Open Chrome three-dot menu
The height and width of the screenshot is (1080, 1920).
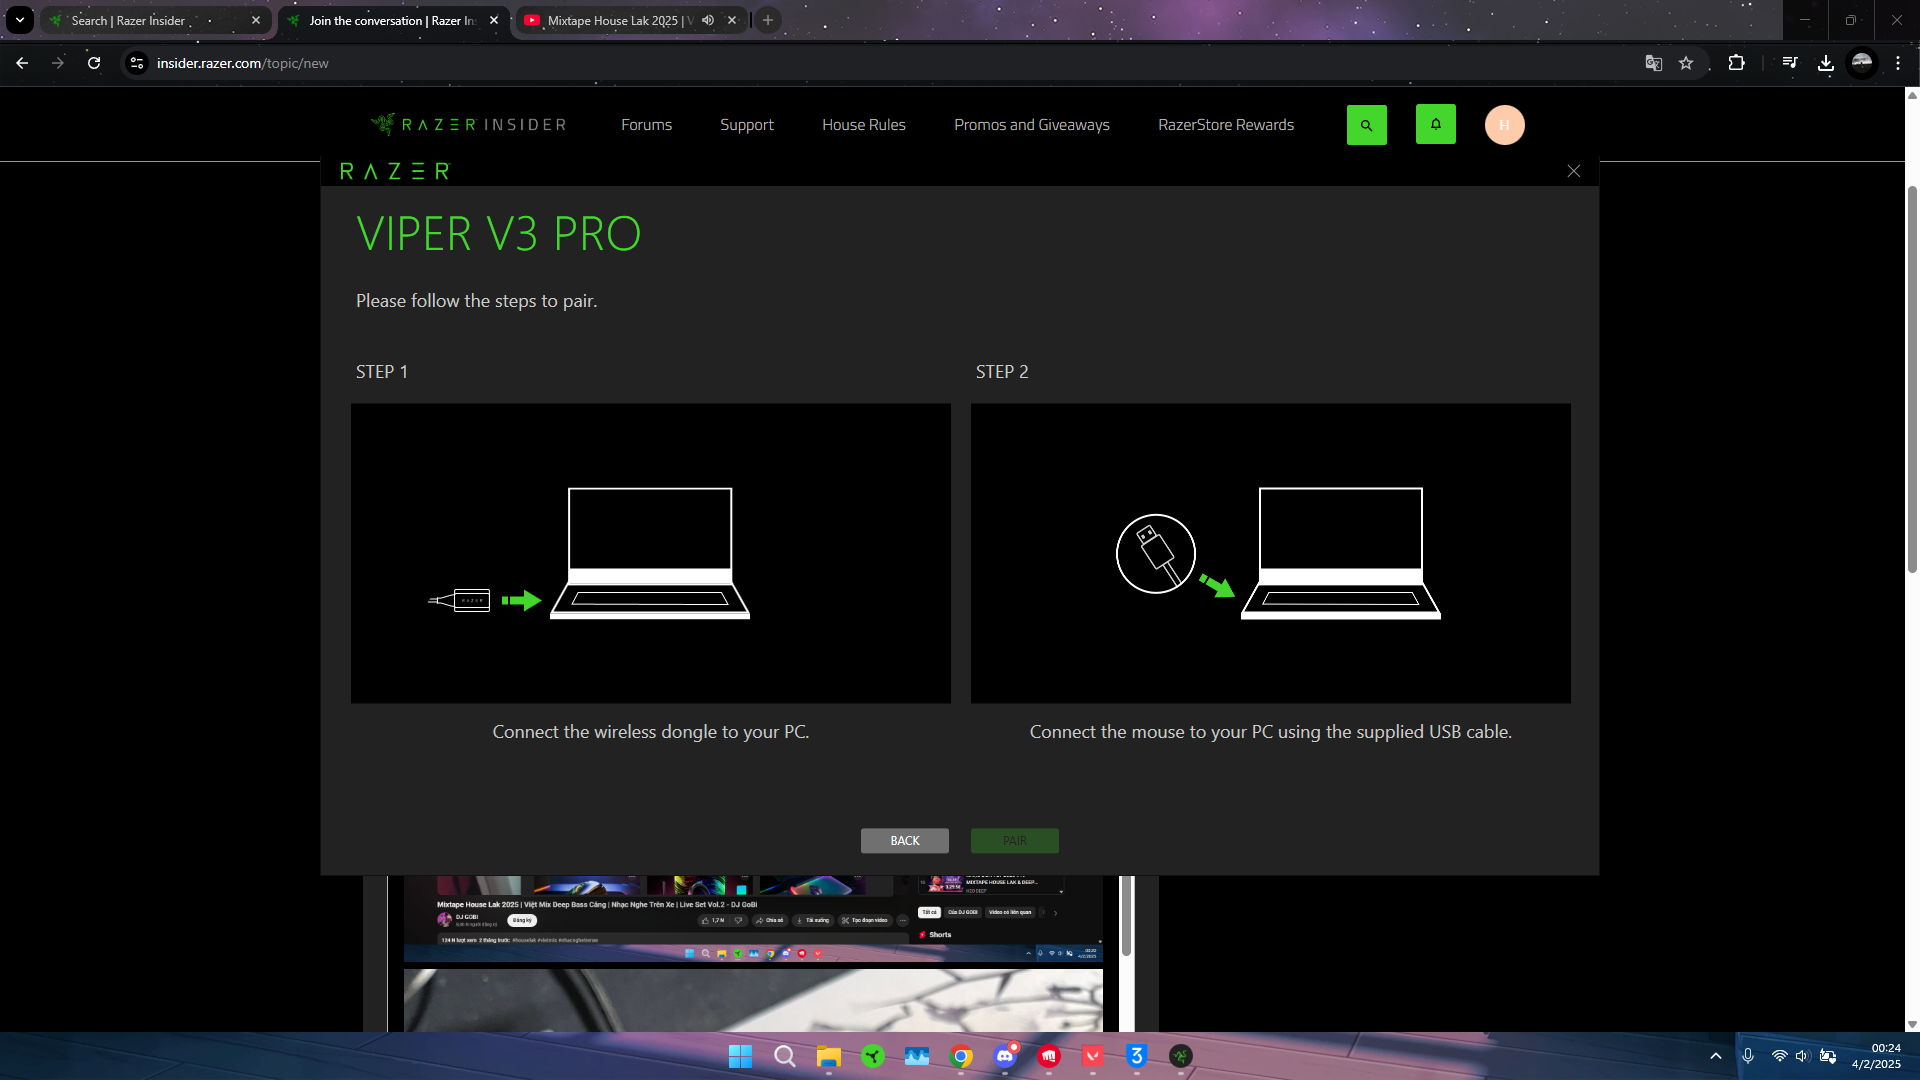(1898, 63)
